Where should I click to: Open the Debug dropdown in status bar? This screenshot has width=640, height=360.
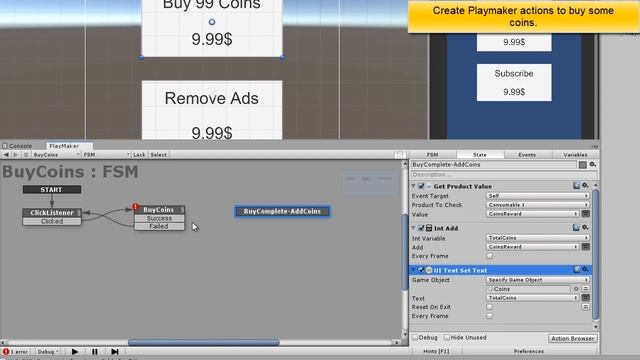pos(48,351)
